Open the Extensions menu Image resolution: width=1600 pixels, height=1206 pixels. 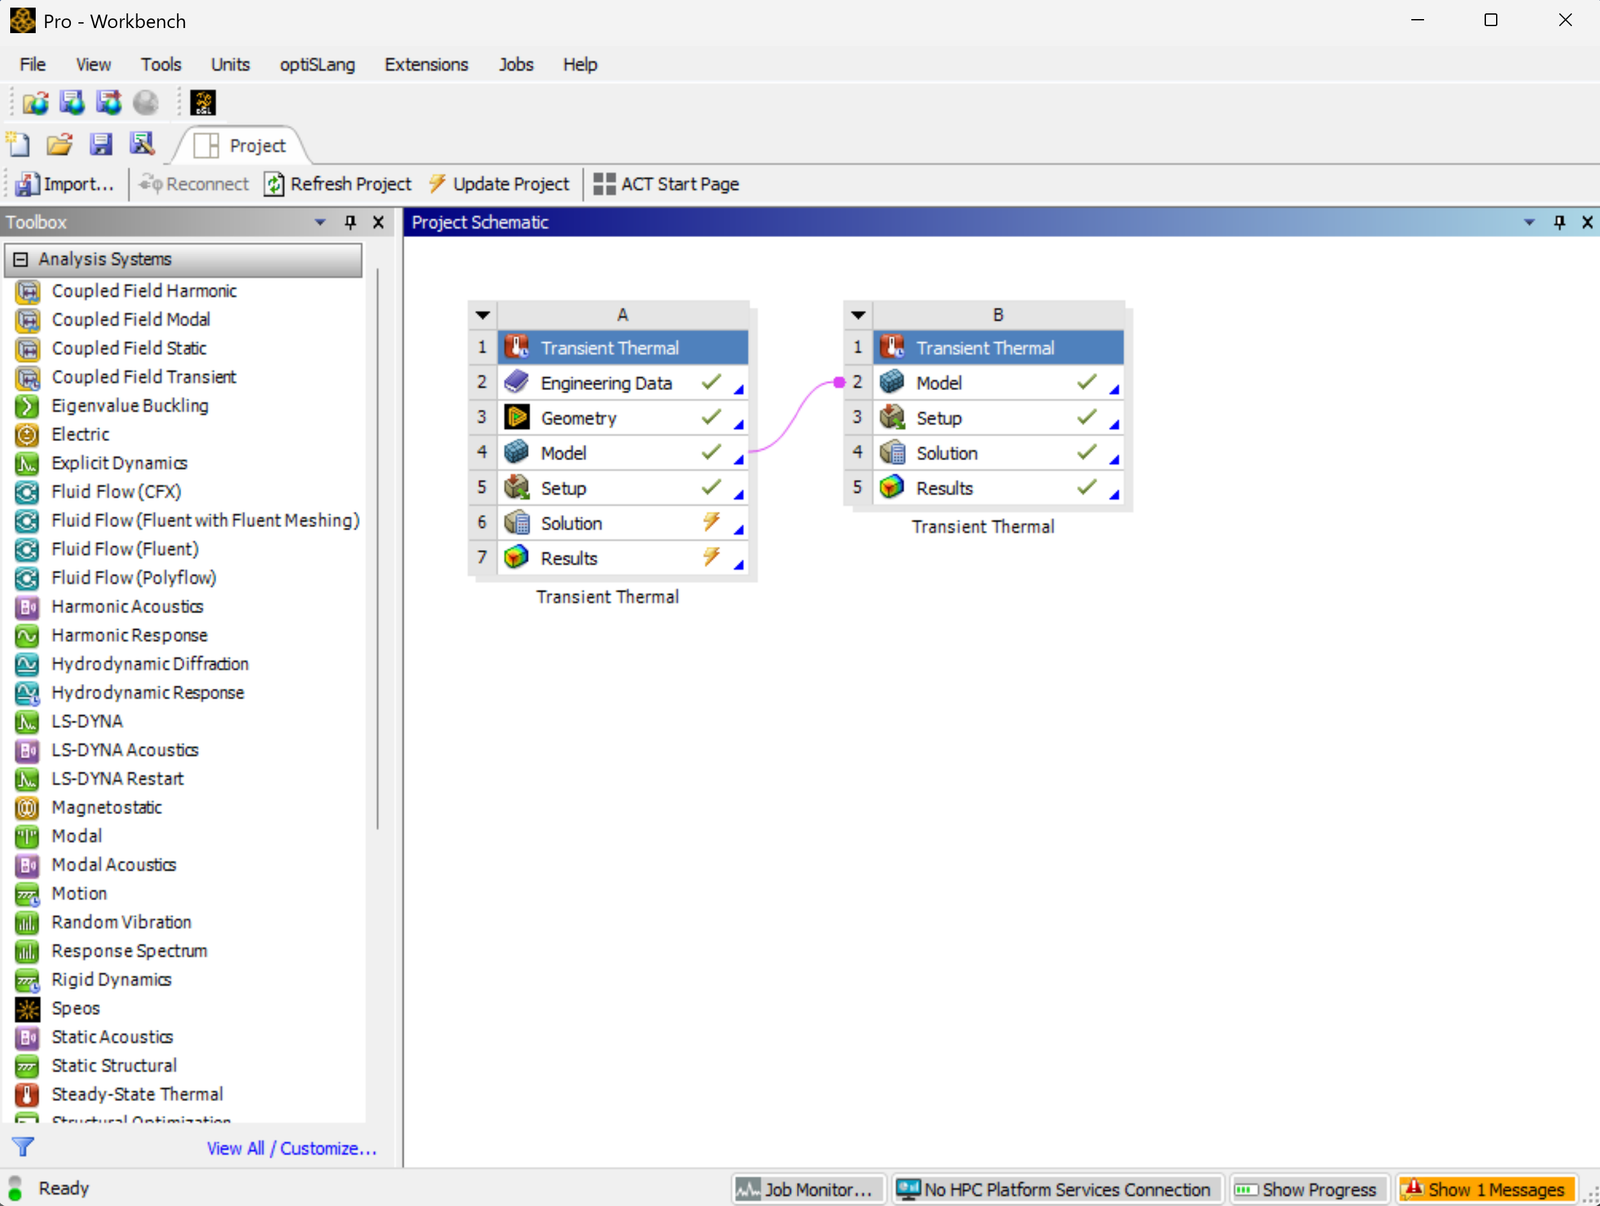pyautogui.click(x=426, y=64)
